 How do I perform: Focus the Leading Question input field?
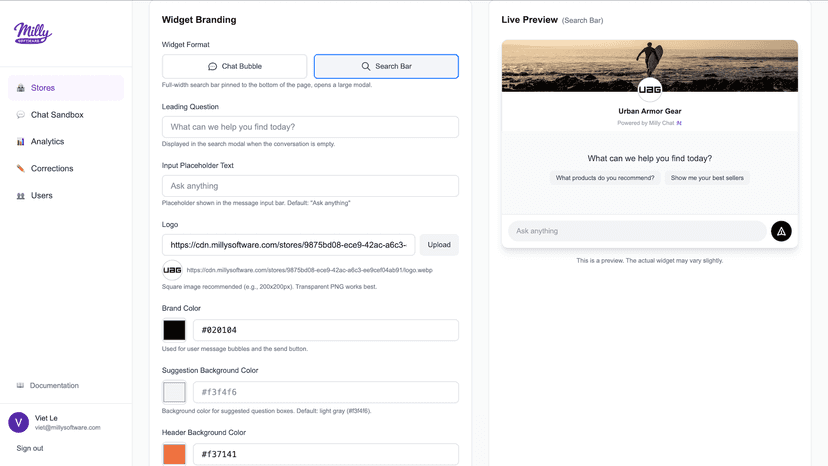point(310,127)
